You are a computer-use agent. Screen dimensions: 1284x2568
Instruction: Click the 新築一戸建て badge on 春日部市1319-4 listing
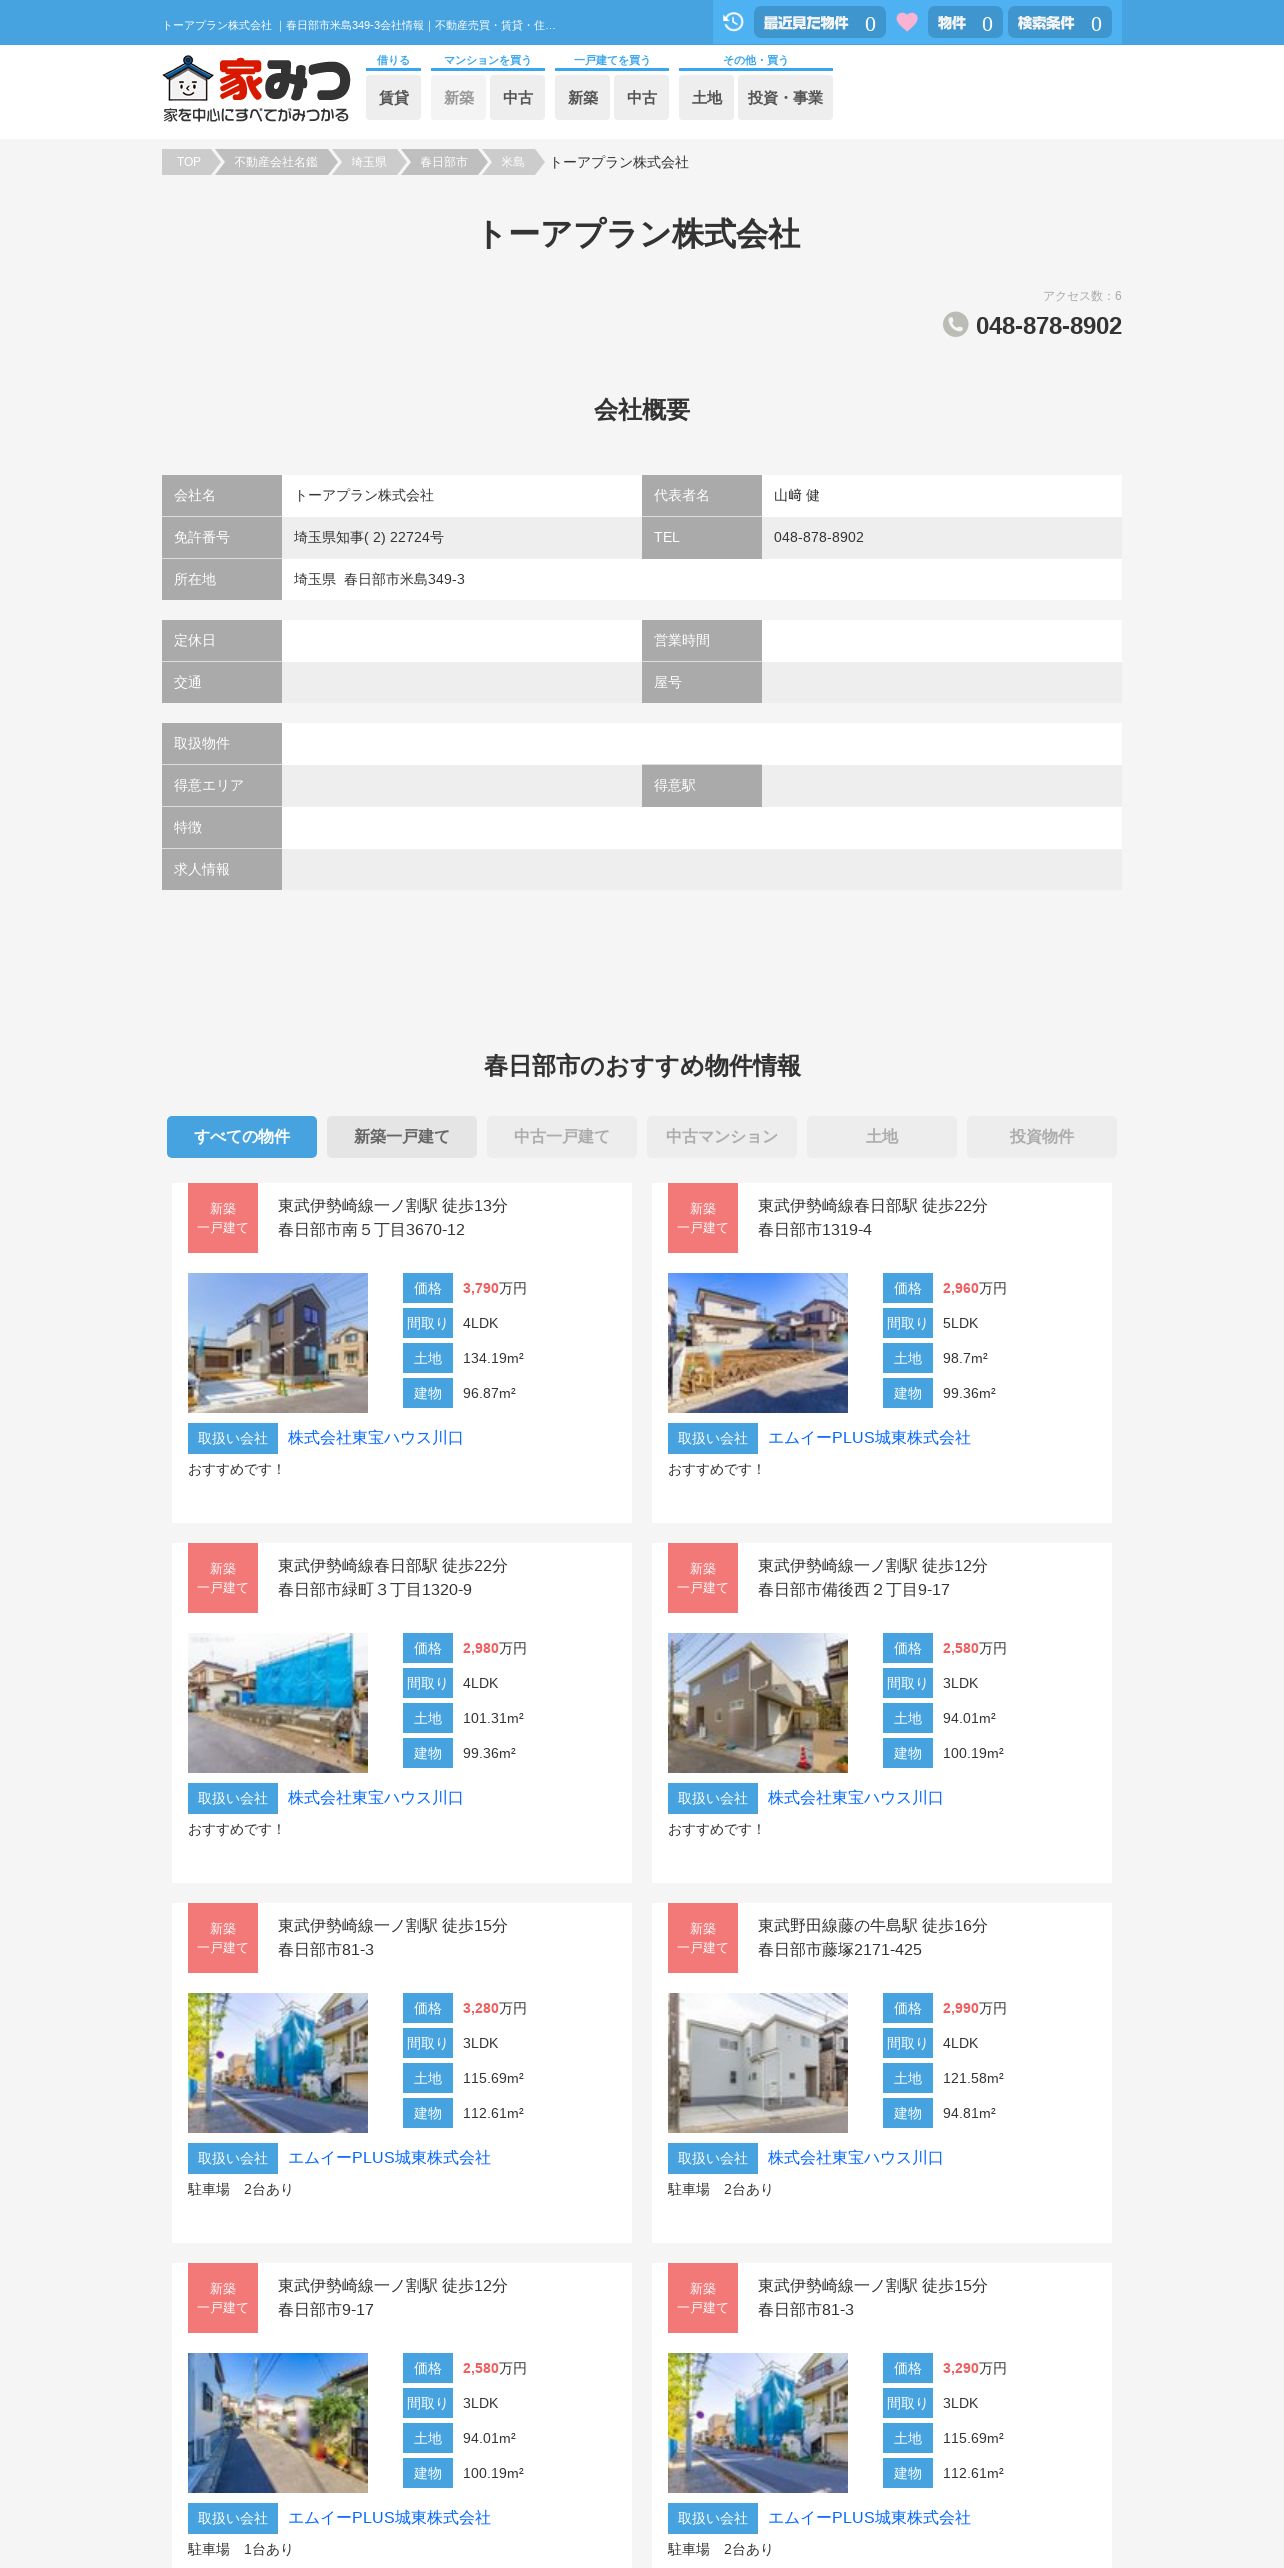[703, 1218]
